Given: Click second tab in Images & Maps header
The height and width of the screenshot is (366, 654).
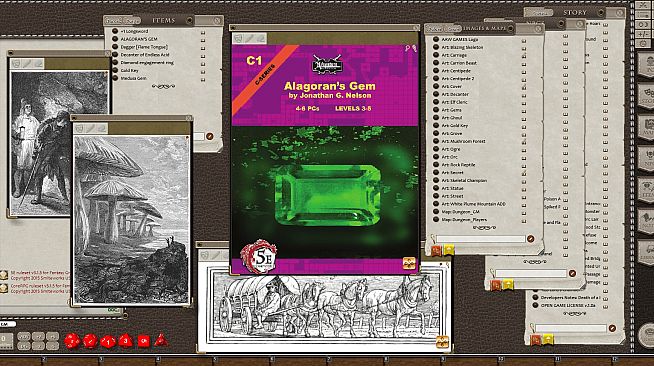Looking at the screenshot, I should point(453,28).
